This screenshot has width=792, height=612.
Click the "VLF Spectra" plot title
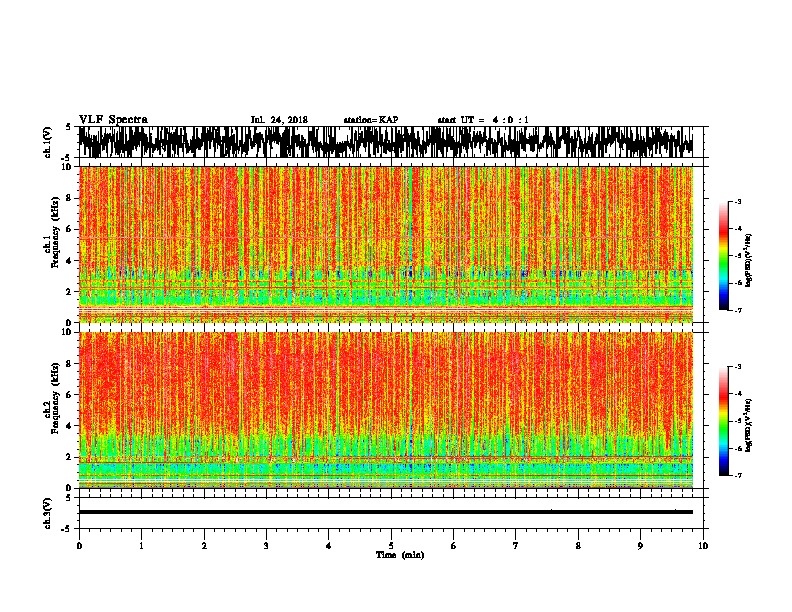pos(113,120)
